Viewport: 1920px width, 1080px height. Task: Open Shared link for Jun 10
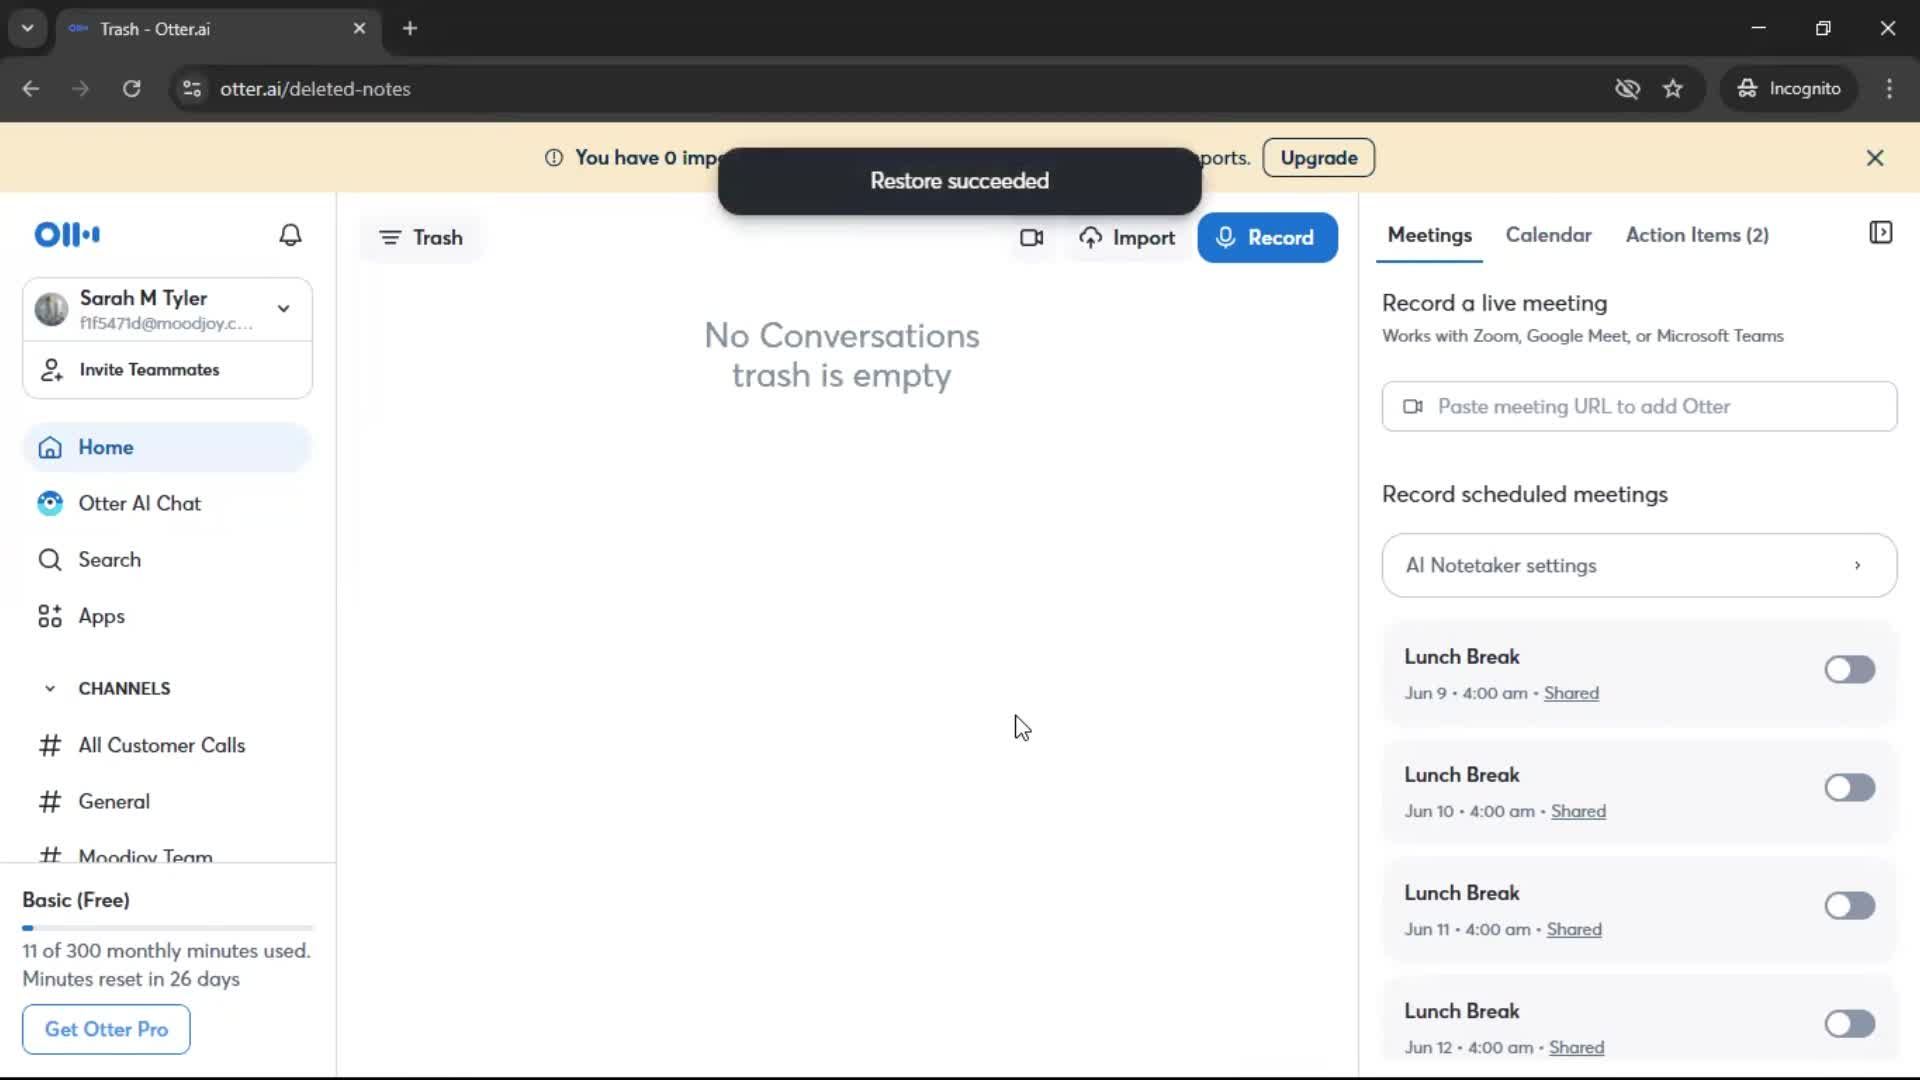[x=1578, y=811]
